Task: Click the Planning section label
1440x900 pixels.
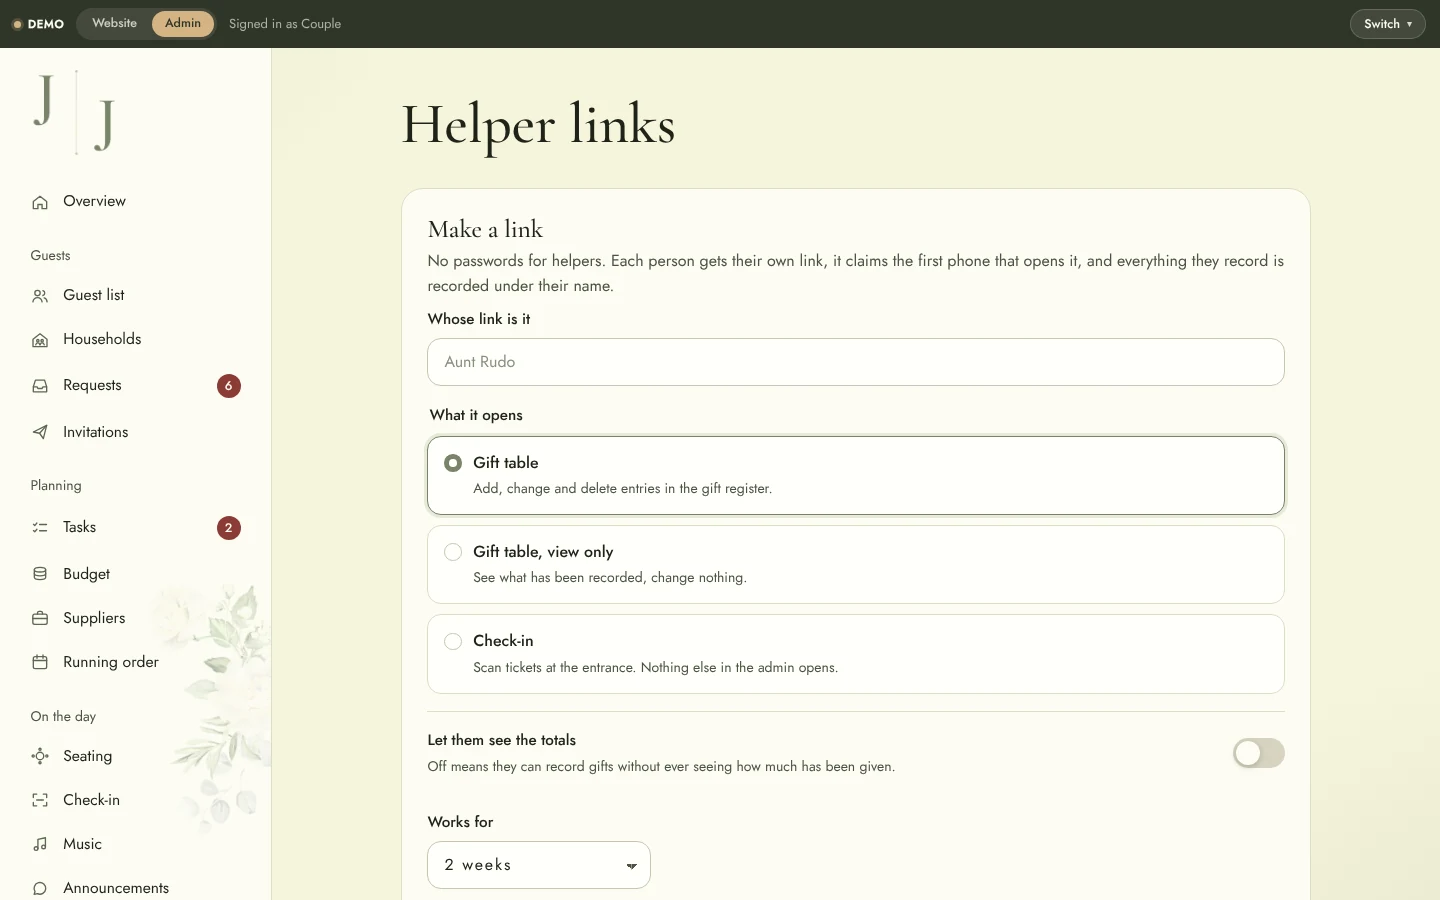Action: pos(56,486)
